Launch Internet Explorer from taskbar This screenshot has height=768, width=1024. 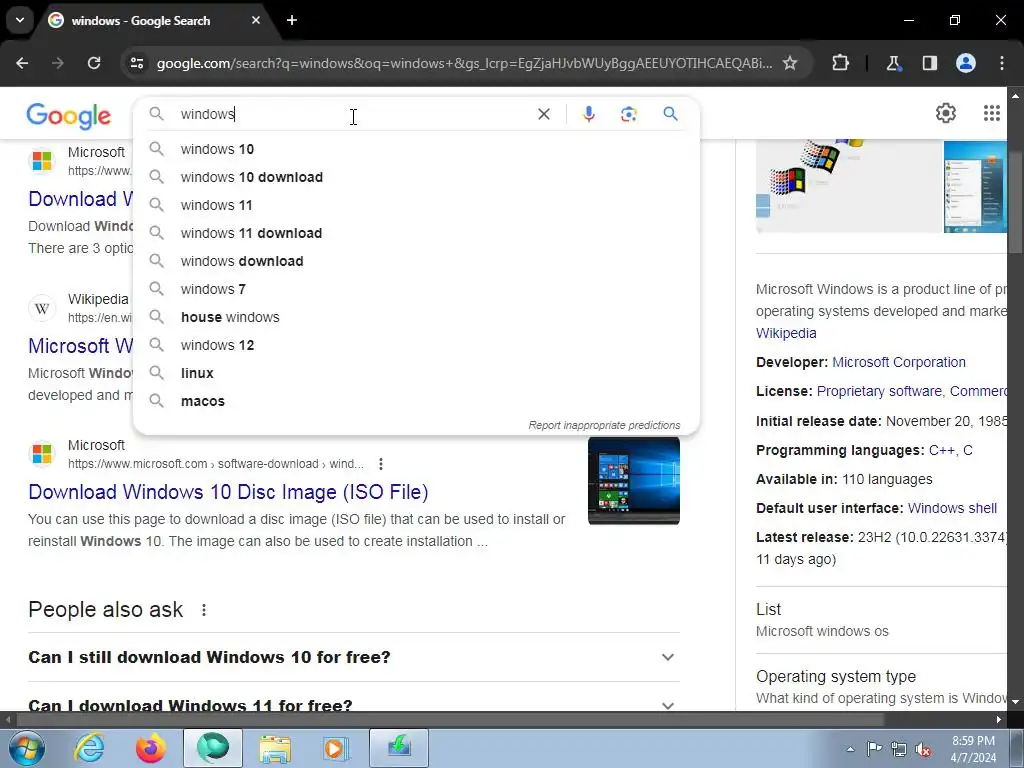89,748
